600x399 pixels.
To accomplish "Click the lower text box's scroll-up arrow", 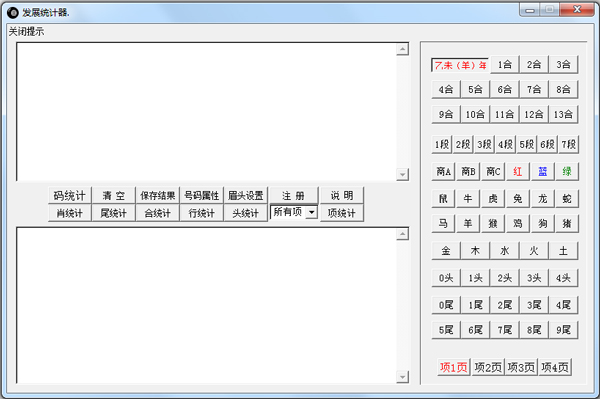I will 402,234.
